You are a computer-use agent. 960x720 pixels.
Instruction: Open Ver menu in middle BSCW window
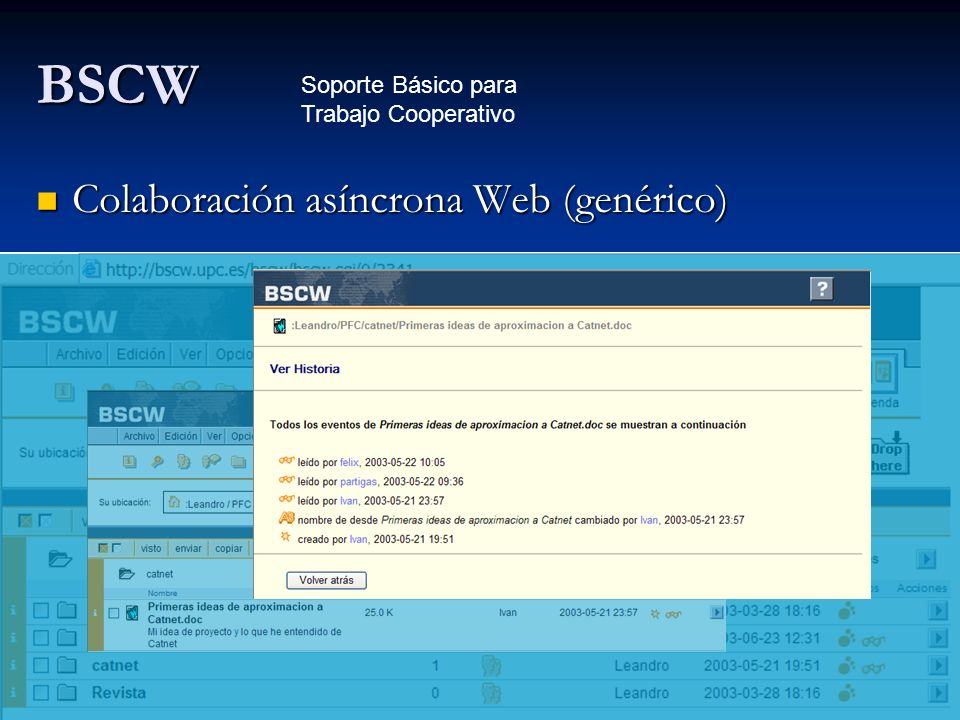[x=214, y=436]
